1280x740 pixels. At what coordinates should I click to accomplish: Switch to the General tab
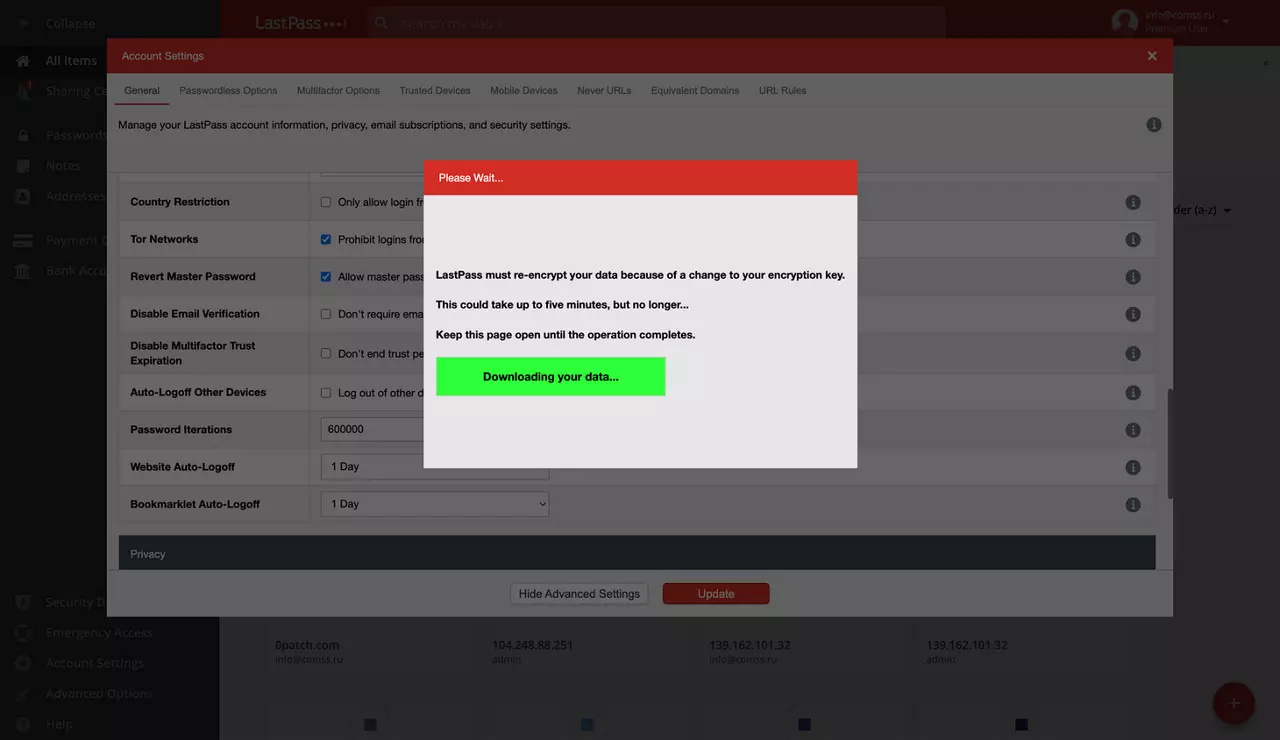tap(142, 90)
